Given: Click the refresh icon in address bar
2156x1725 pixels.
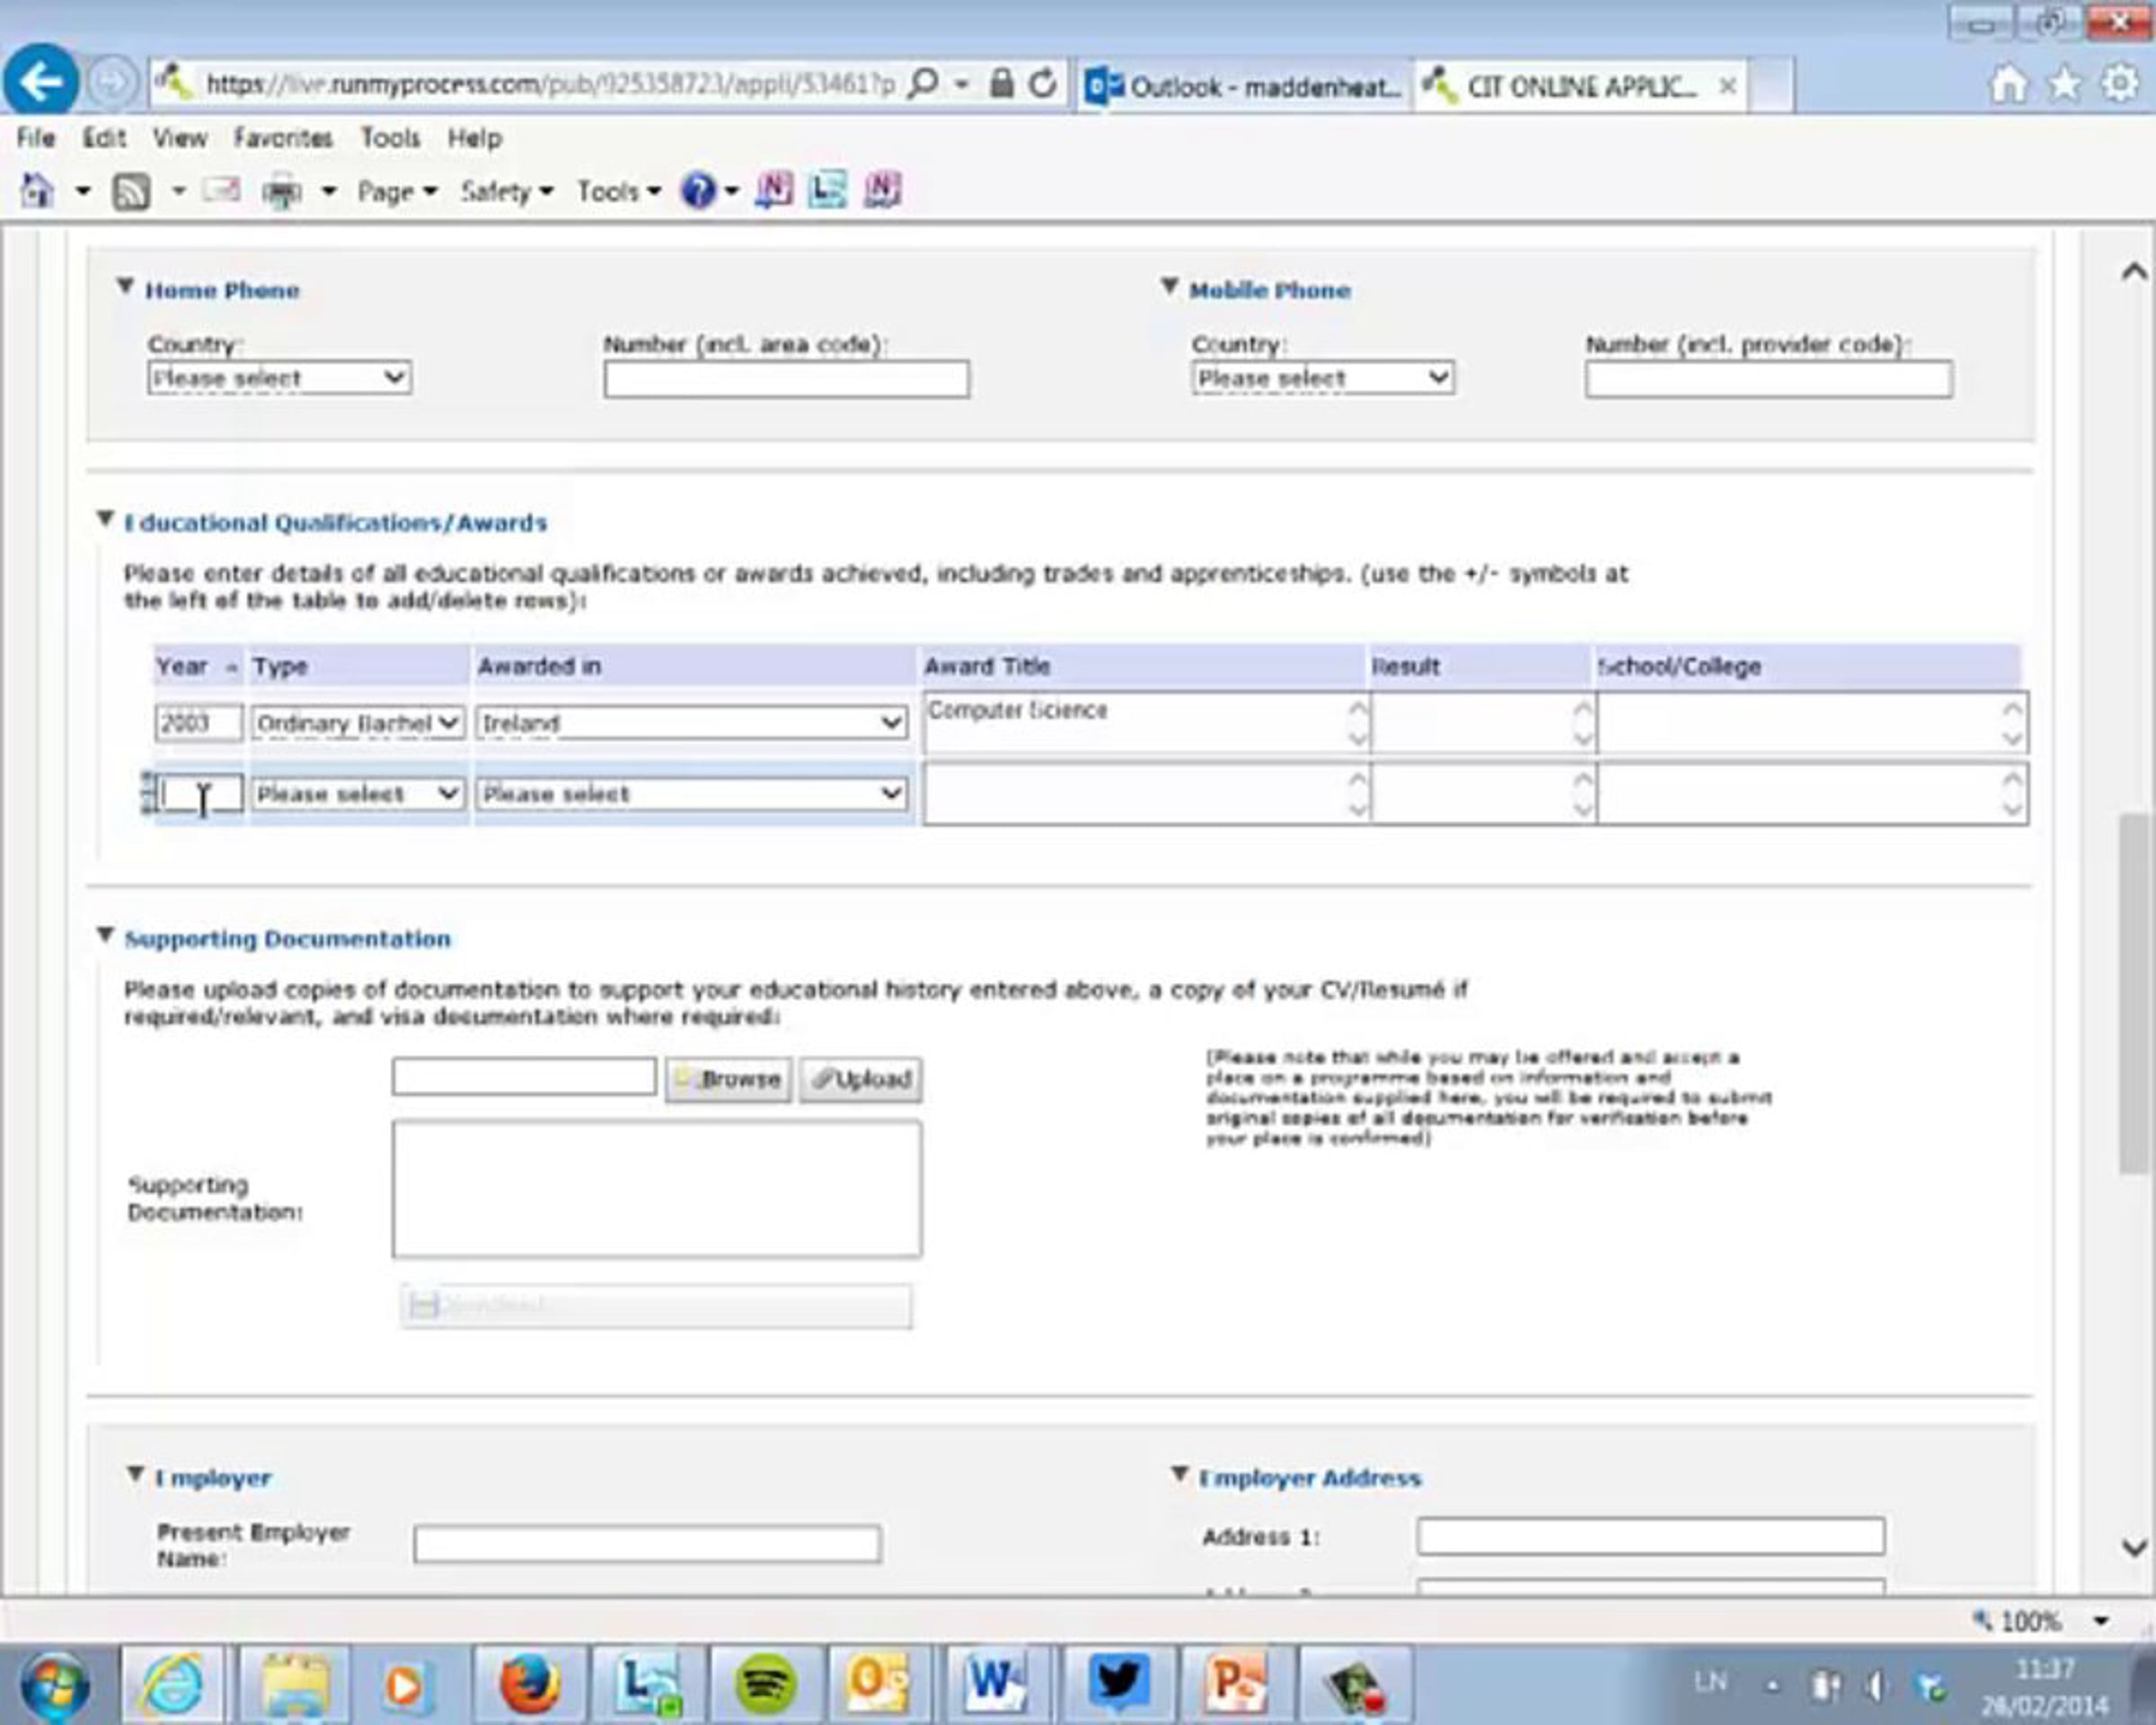Looking at the screenshot, I should click(x=1042, y=84).
